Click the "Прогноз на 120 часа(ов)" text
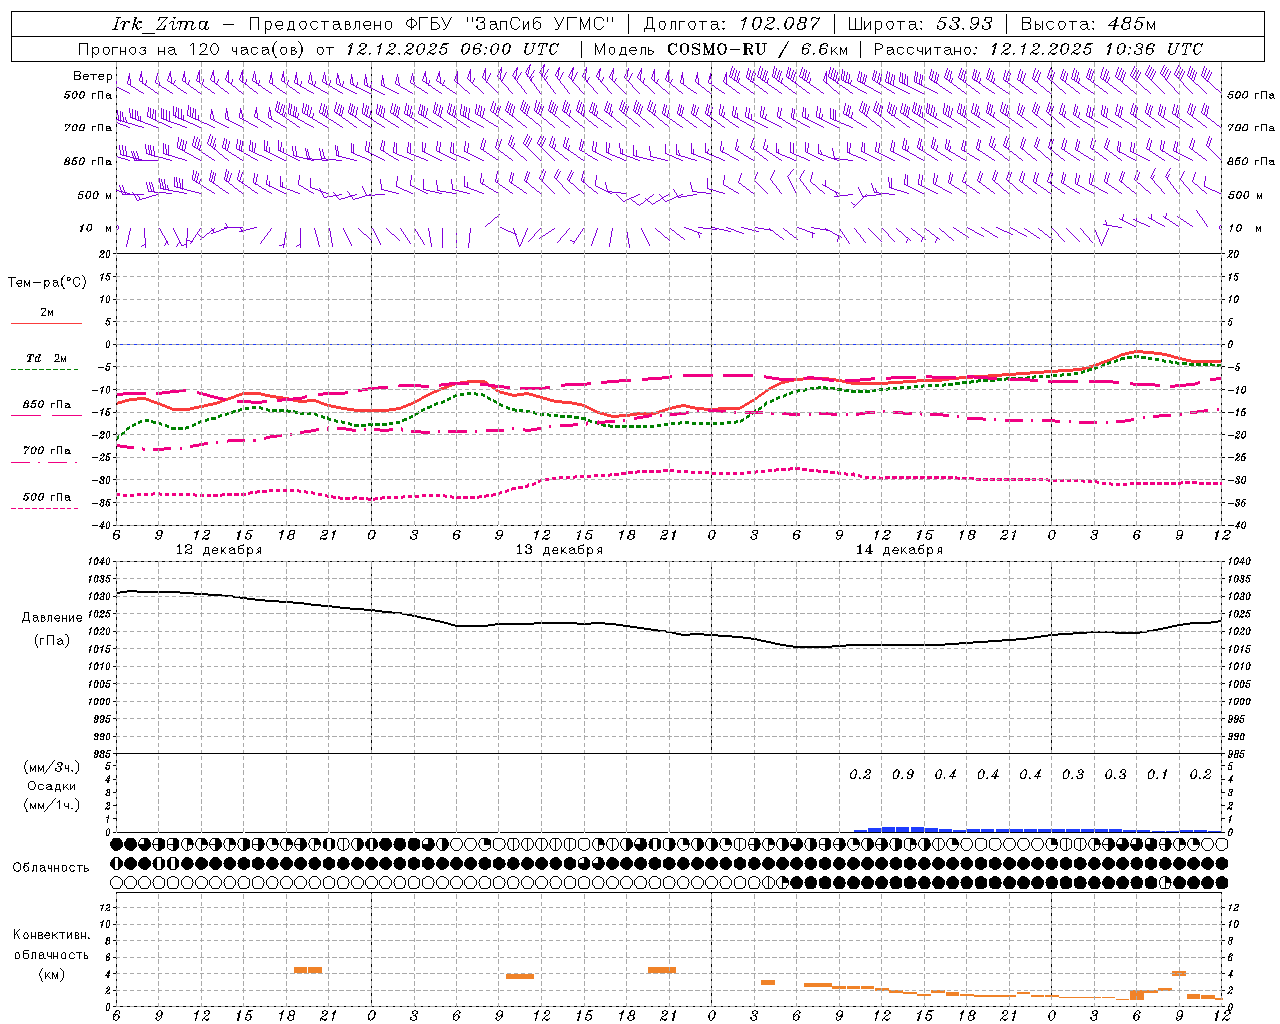The height and width of the screenshot is (1024, 1280). click(x=192, y=49)
